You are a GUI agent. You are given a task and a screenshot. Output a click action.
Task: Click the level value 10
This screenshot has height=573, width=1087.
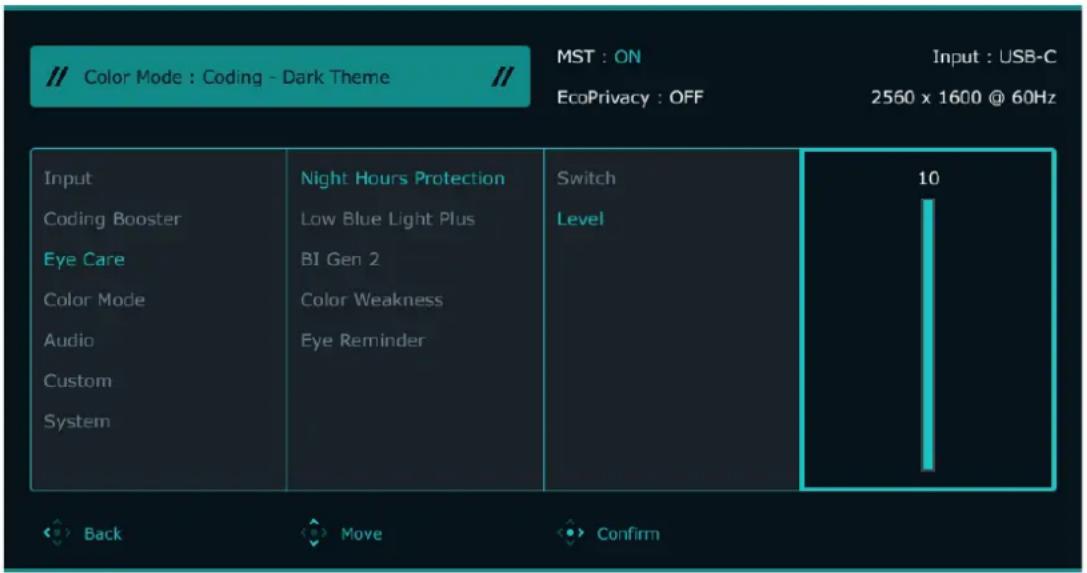click(x=928, y=178)
